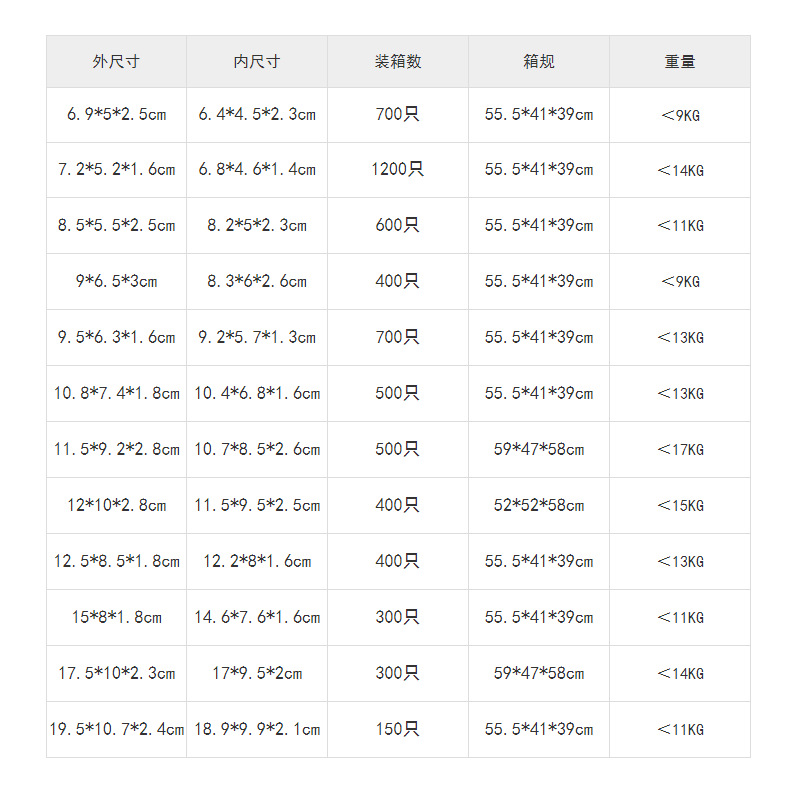Click outer size cell 19.5*10.7*2.4cm

(116, 730)
